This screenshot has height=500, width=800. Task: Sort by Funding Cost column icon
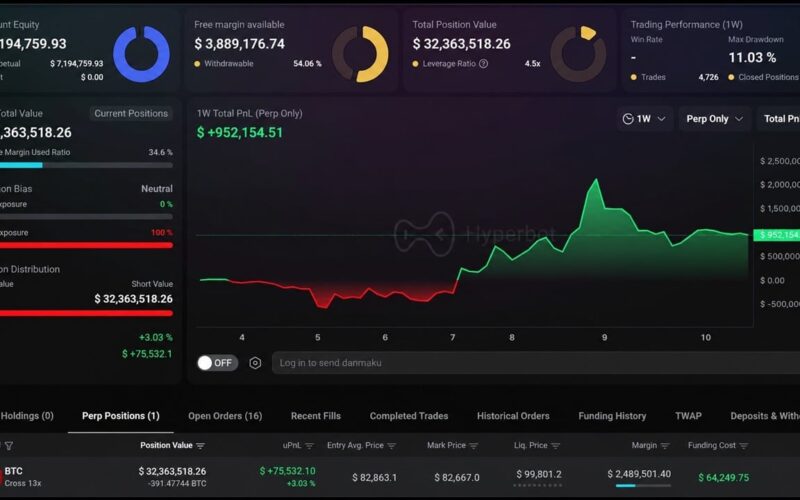[743, 446]
